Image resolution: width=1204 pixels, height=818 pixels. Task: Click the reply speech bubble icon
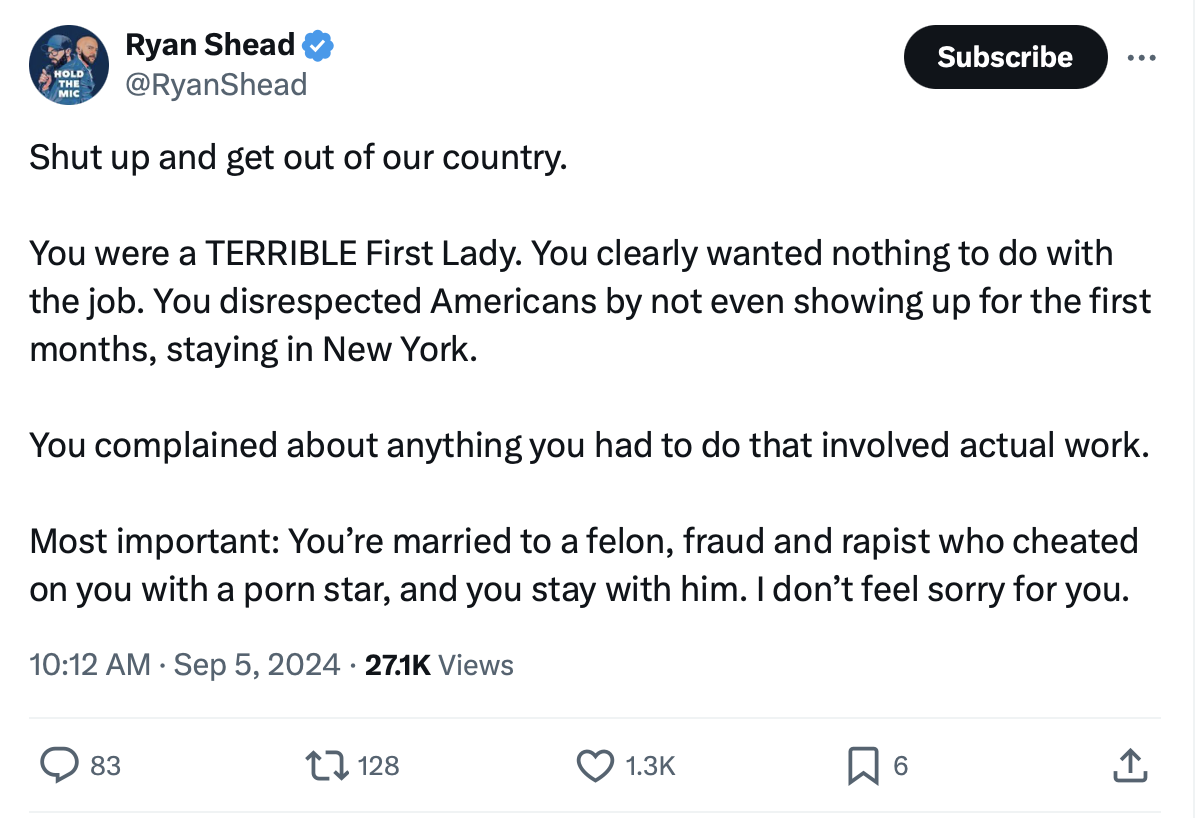point(60,766)
